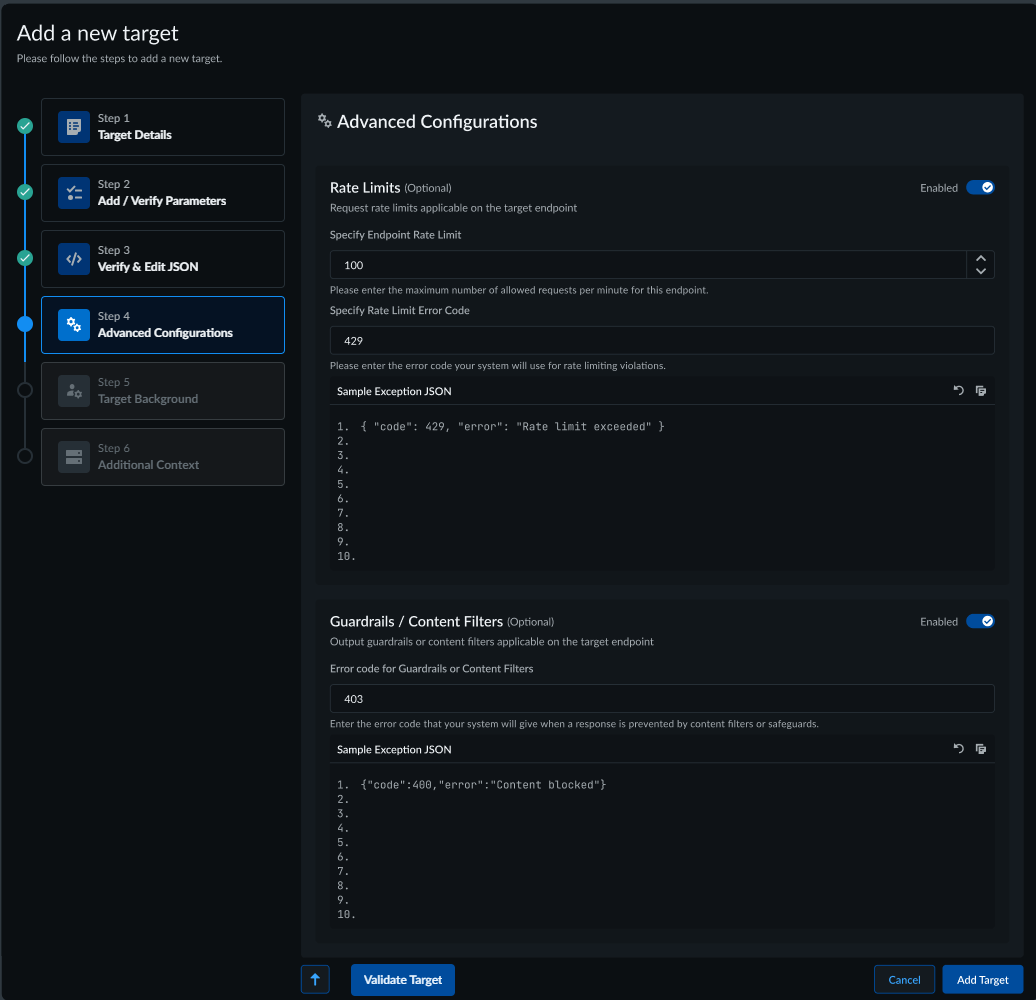The image size is (1036, 1000).
Task: Click the copy icon in Guardrails Sample Exception JSON
Action: tap(981, 749)
